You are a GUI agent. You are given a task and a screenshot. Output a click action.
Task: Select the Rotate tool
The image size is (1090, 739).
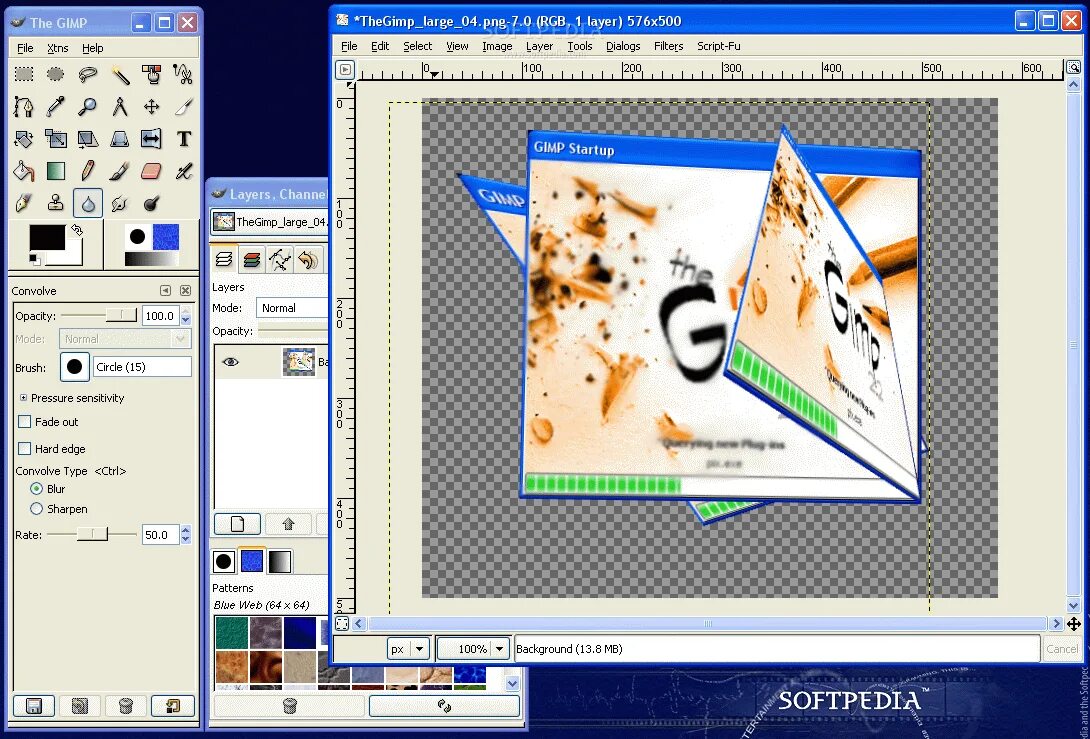[24, 138]
